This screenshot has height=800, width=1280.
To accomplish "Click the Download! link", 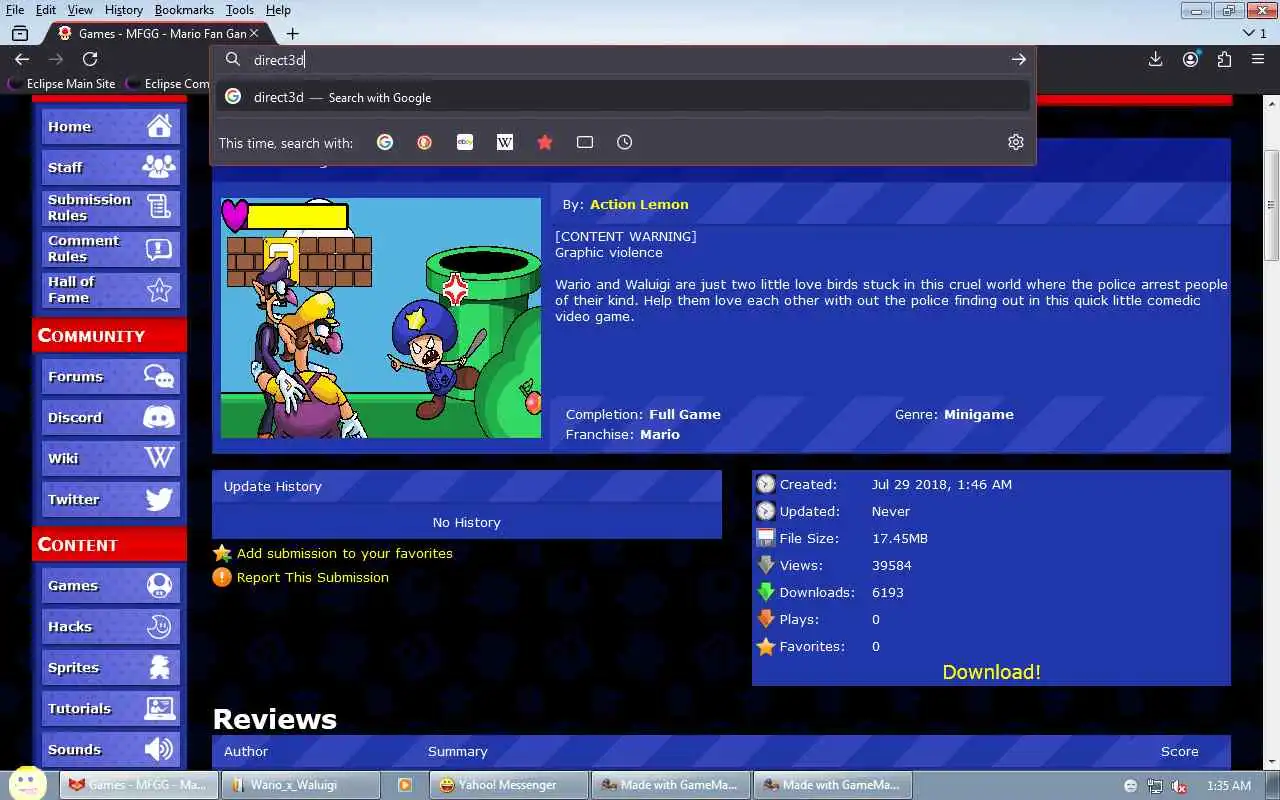I will click(x=991, y=672).
